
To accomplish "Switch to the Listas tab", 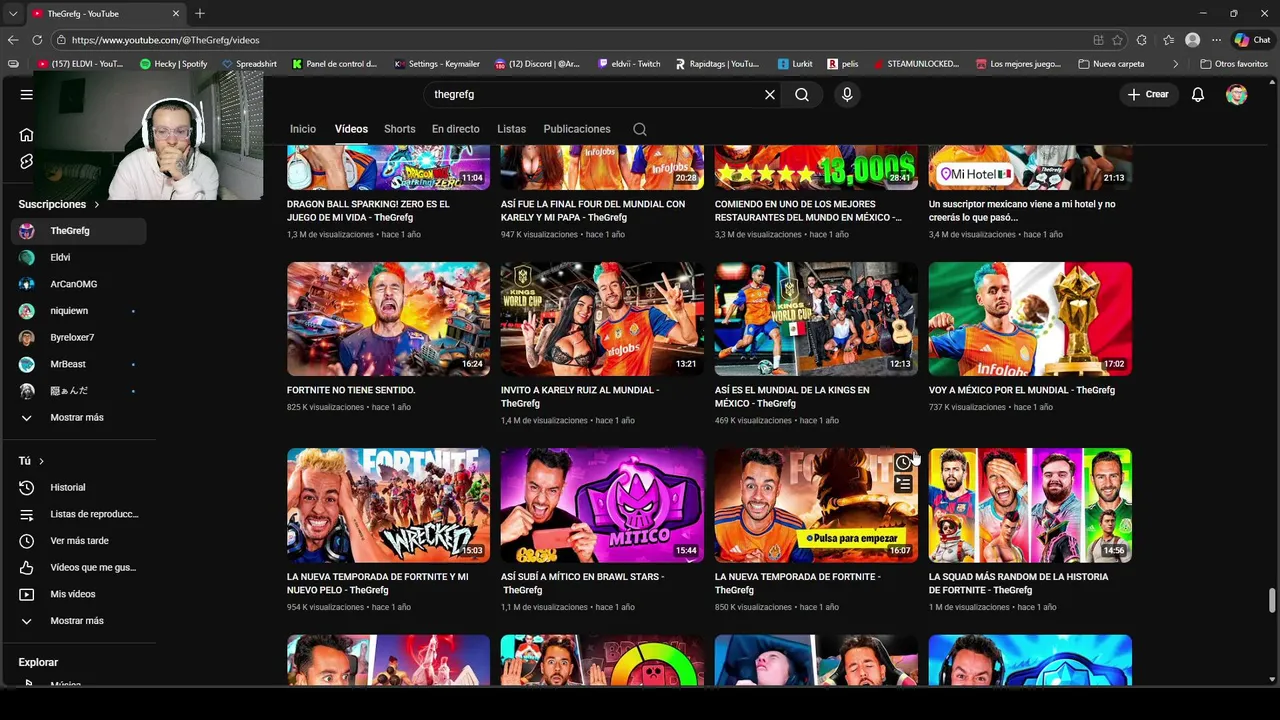I will (x=511, y=129).
